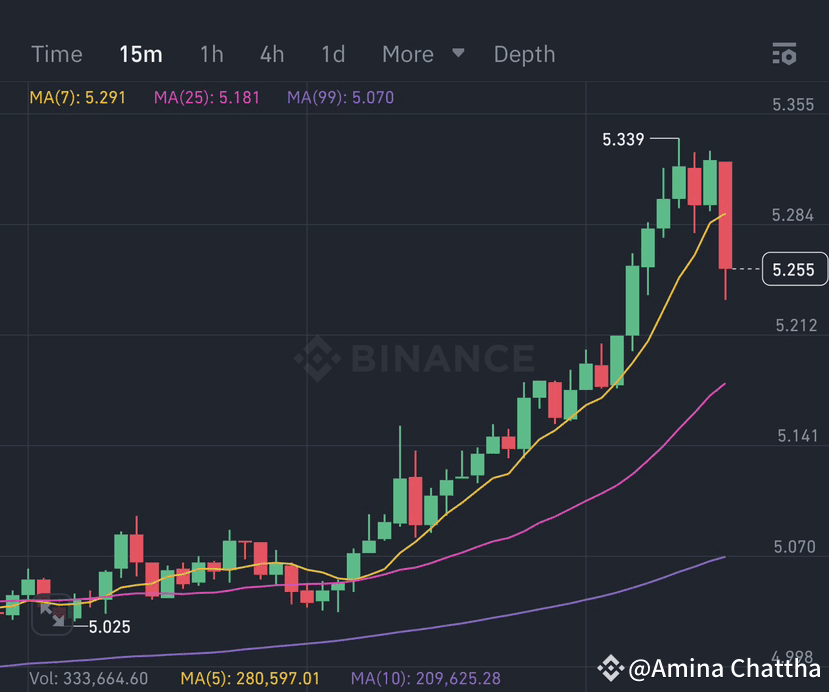The image size is (829, 692).
Task: Open additional chart view options via caret
Action: click(459, 55)
